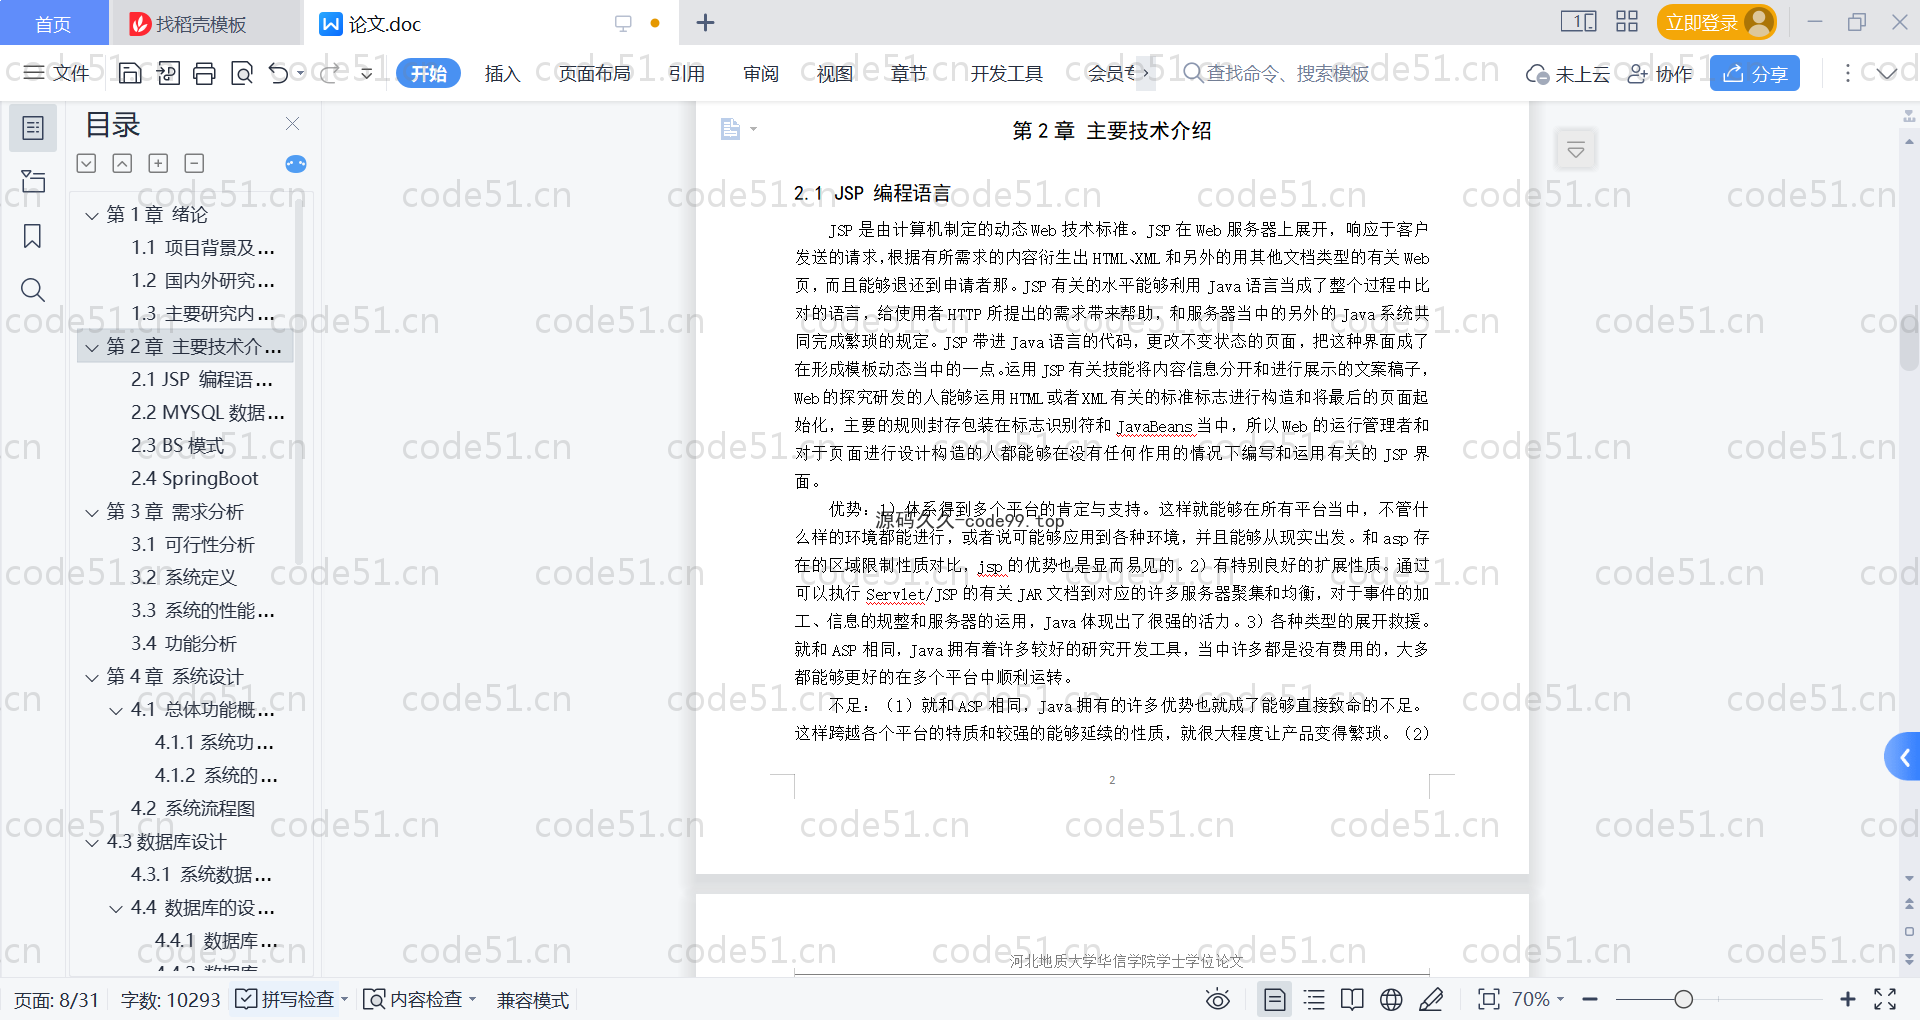Click the Undo arrow icon

click(279, 73)
